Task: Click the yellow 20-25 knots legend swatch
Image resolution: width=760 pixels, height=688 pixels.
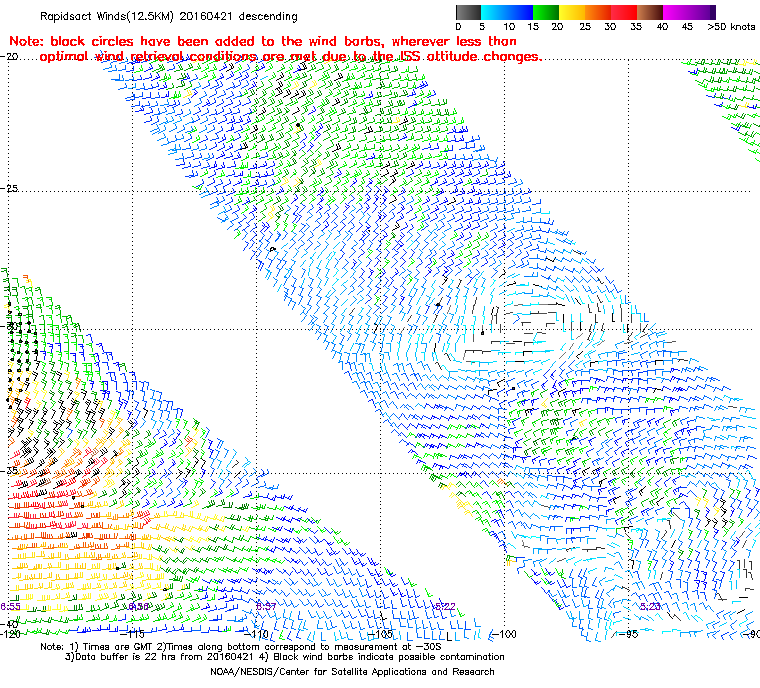Action: (572, 12)
